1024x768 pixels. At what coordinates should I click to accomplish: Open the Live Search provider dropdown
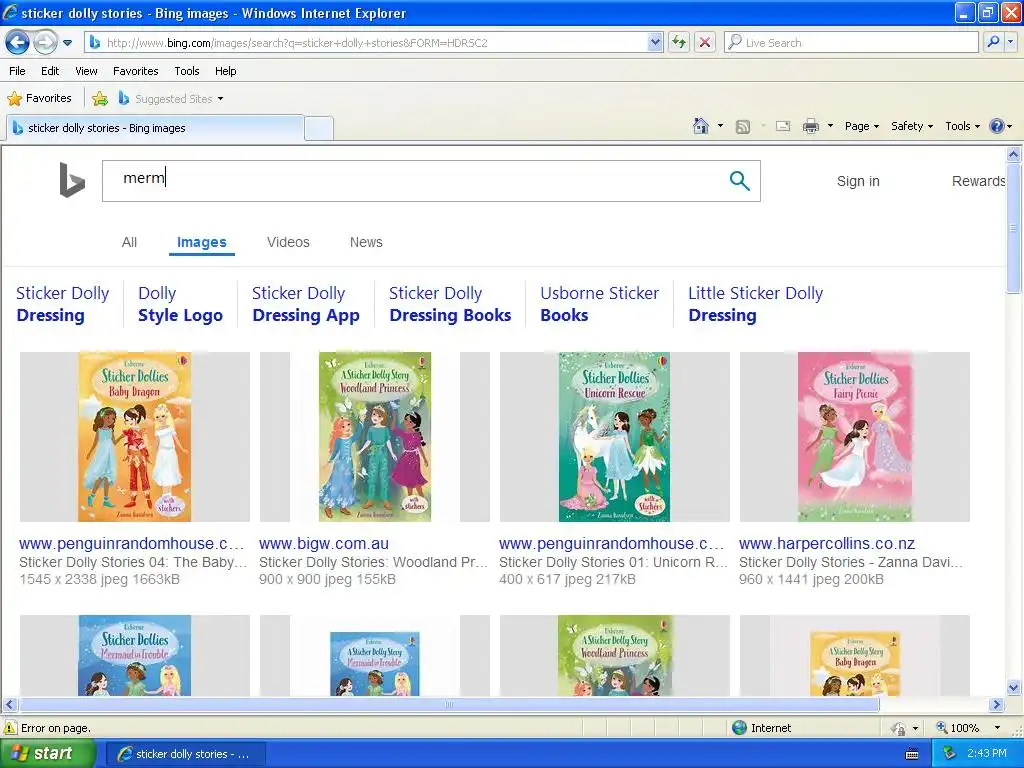tap(1010, 43)
